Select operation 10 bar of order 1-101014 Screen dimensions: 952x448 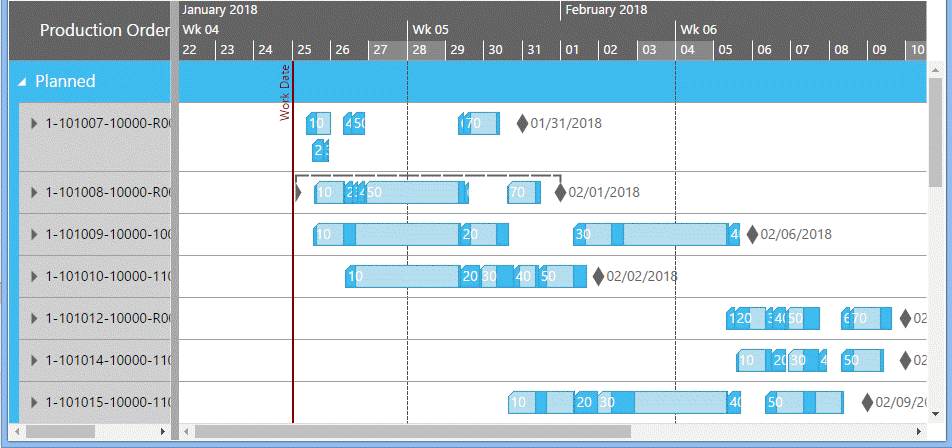point(754,361)
